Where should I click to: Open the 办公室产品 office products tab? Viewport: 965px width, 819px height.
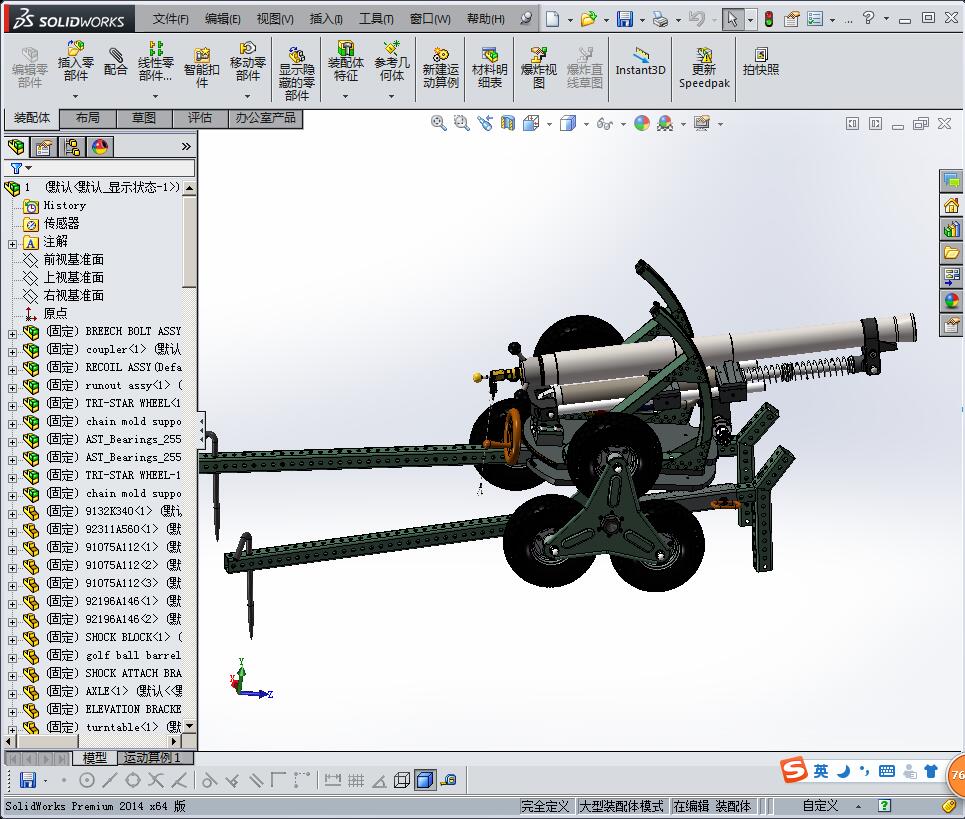tap(265, 118)
